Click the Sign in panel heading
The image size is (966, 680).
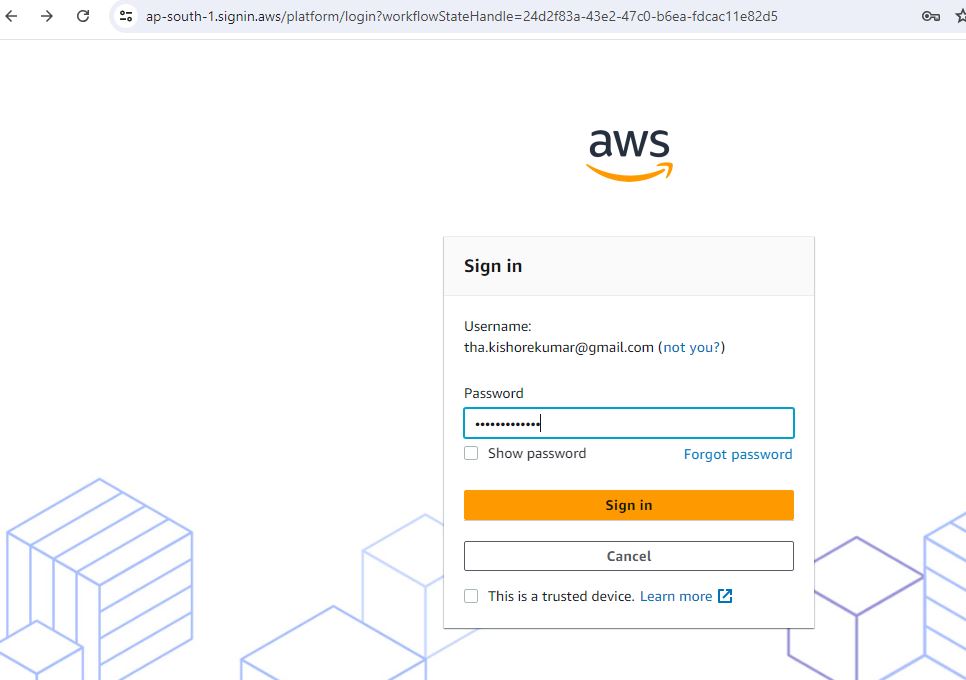[493, 266]
